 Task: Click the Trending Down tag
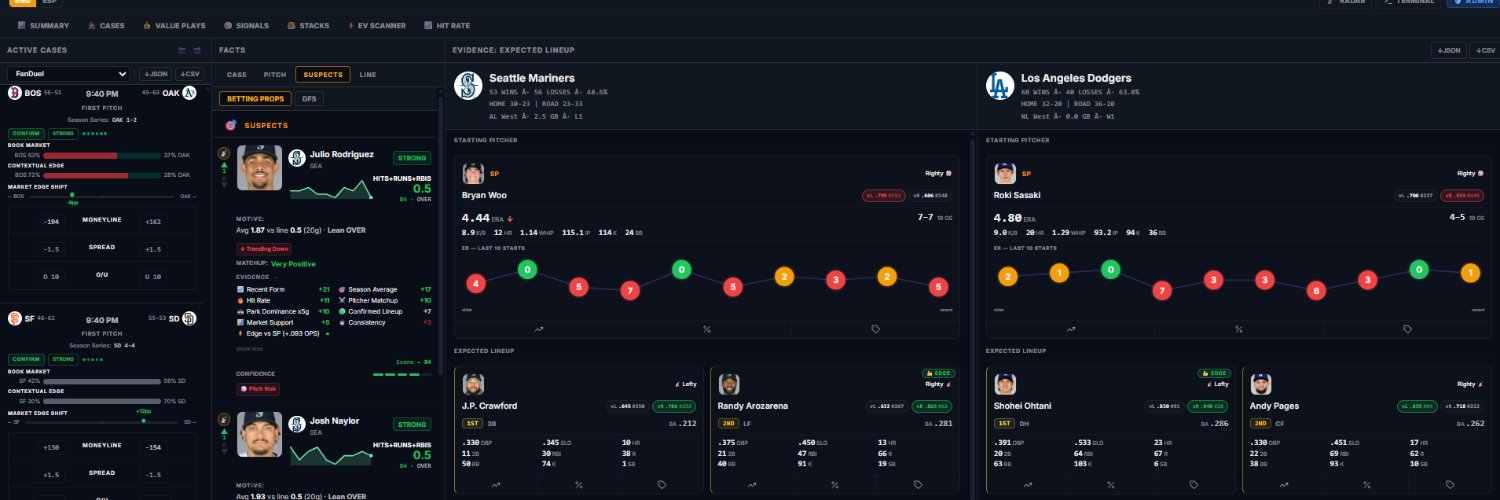[264, 248]
